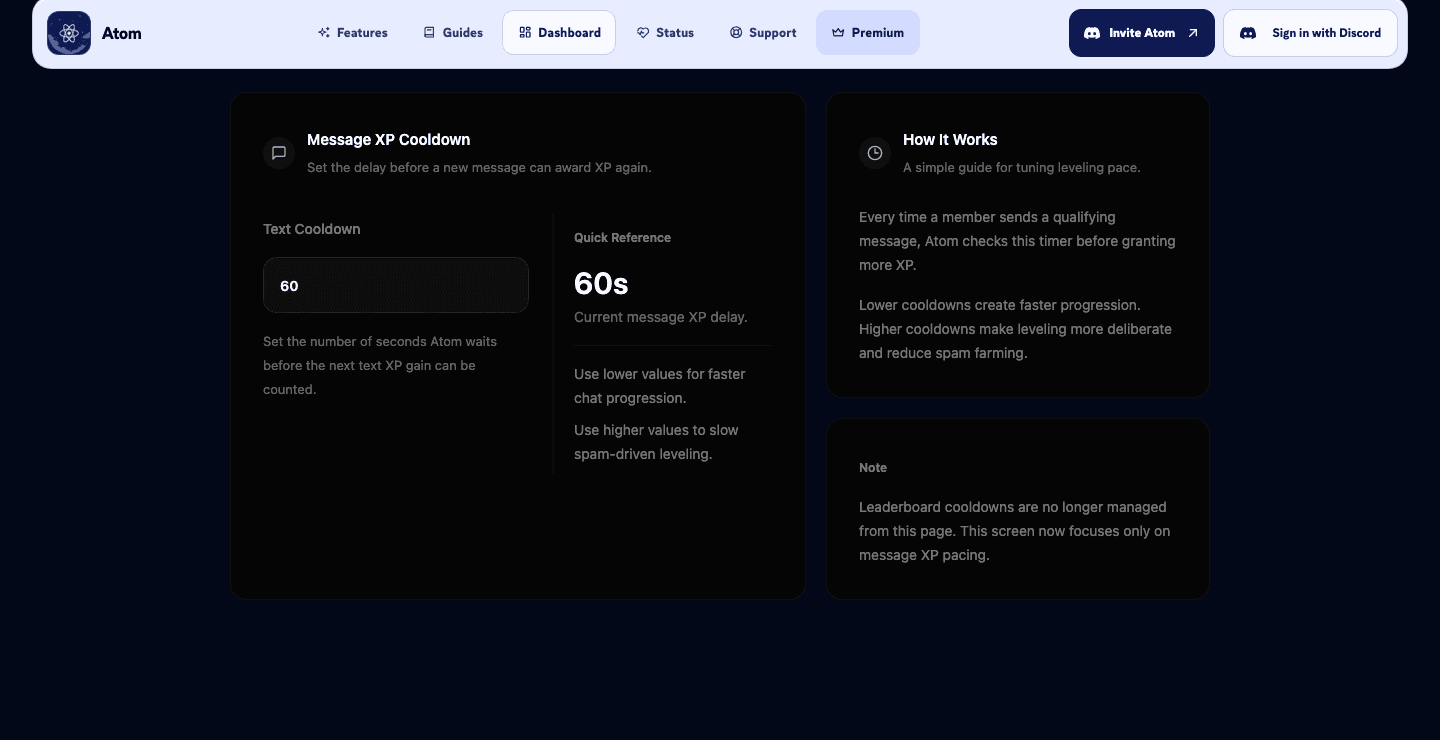1440x740 pixels.
Task: Click the Text Cooldown label
Action: click(x=312, y=229)
